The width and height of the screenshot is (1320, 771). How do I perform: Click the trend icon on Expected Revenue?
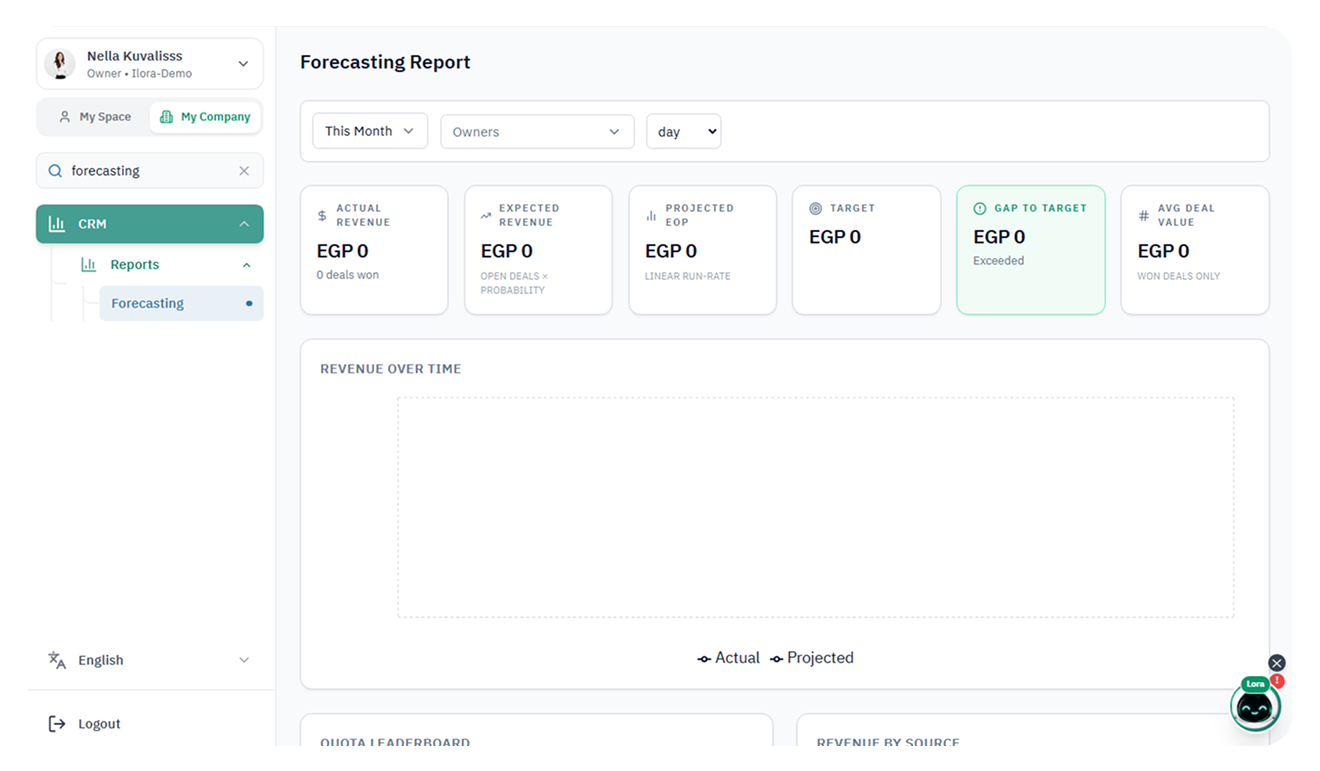tap(486, 216)
